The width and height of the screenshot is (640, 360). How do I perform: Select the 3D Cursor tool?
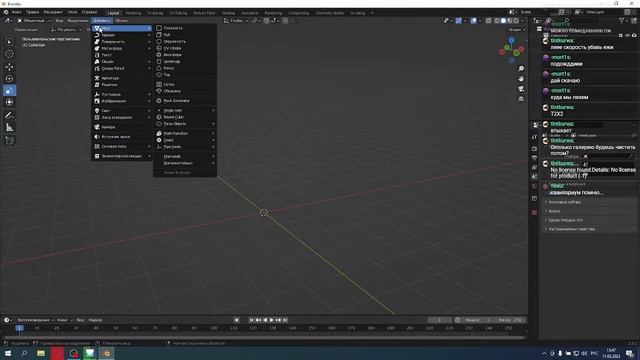click(x=9, y=54)
